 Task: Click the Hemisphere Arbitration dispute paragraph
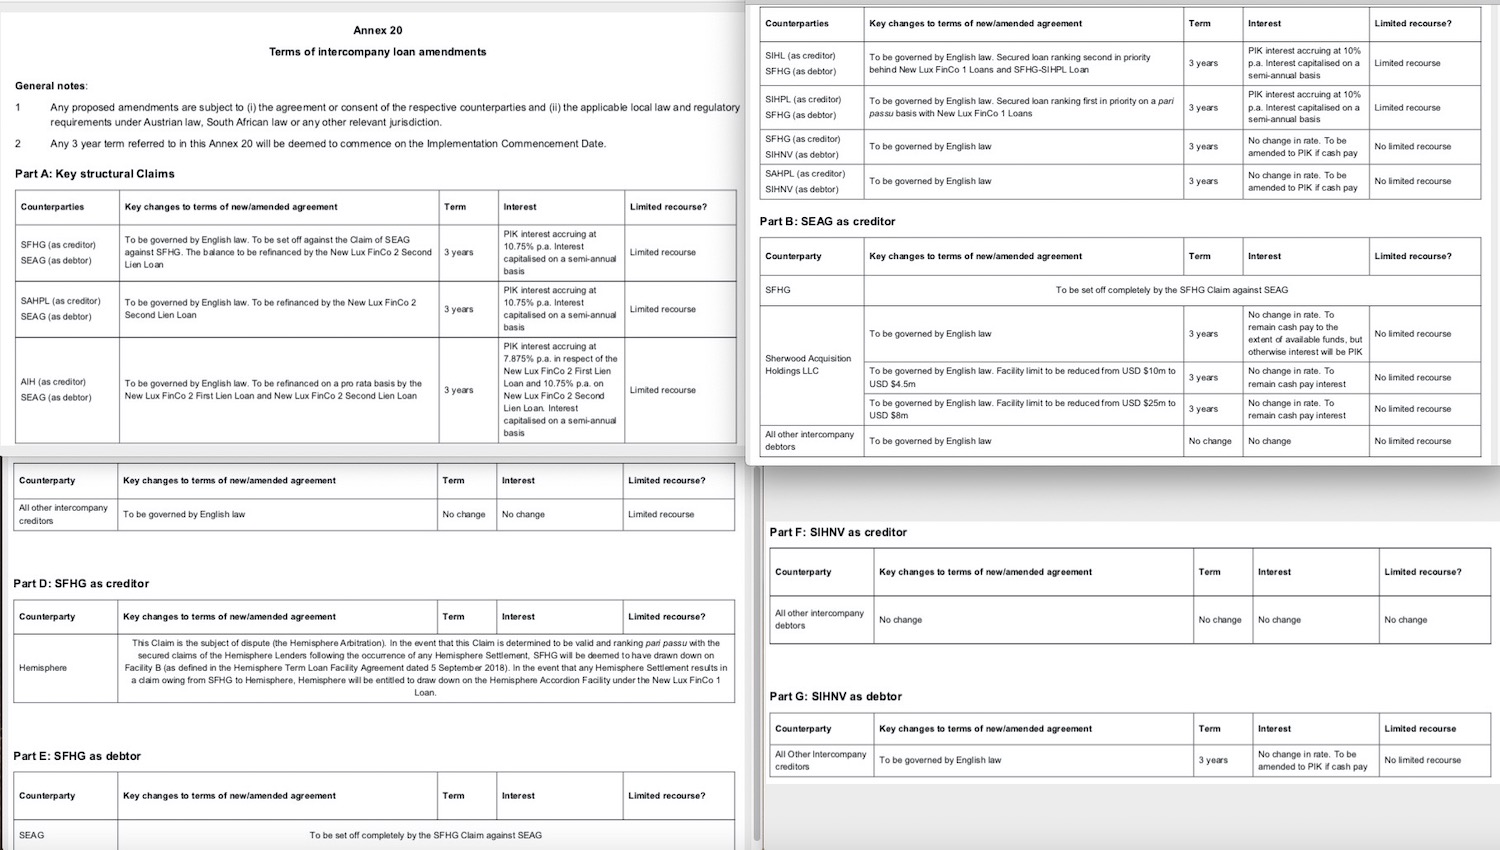(x=426, y=668)
